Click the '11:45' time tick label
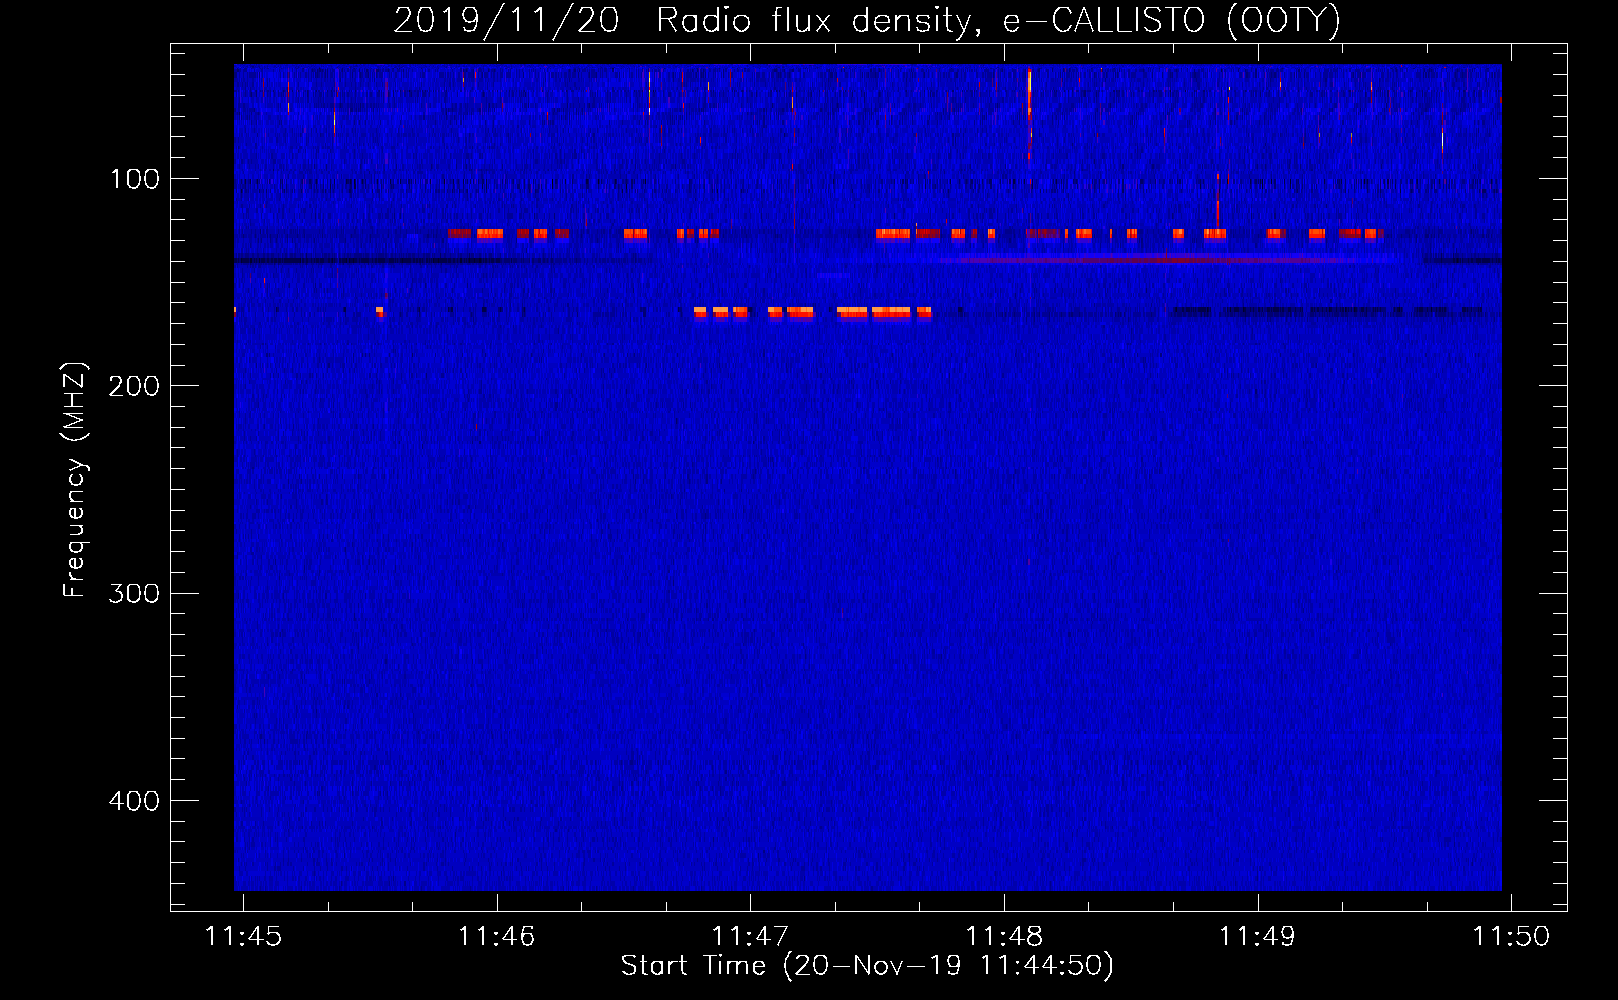The image size is (1618, 1000). 243,936
